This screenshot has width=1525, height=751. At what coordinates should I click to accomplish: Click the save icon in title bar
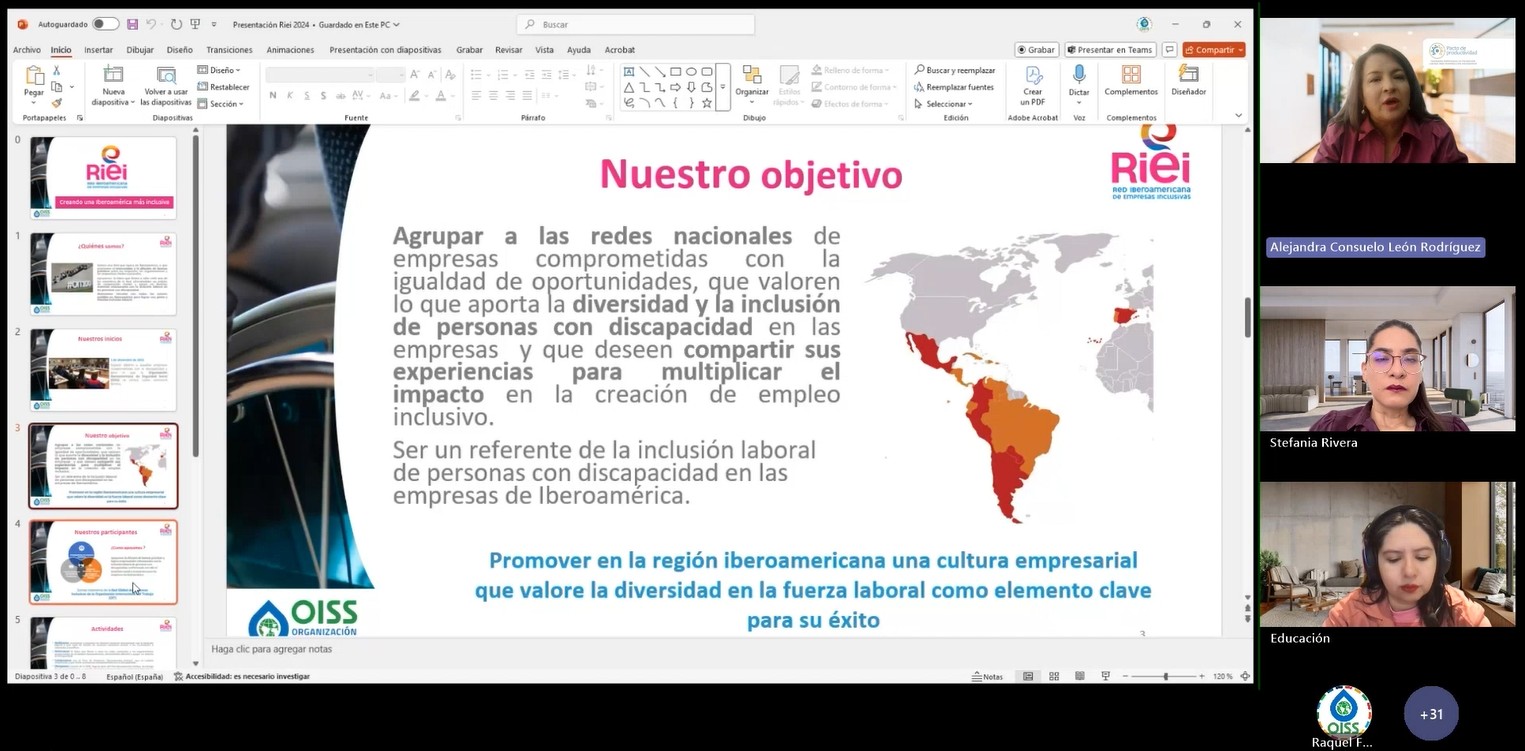click(132, 24)
